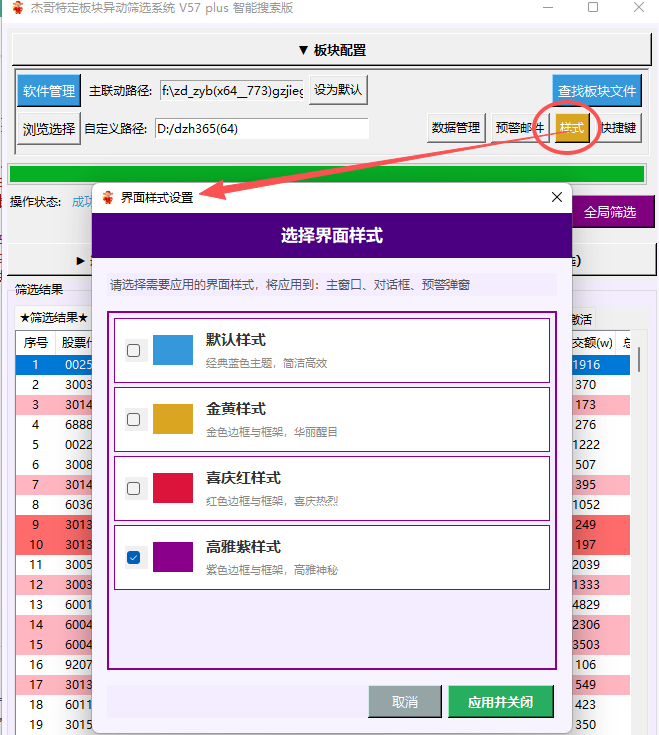This screenshot has height=735, width=659.
Task: Click the 自定义路径 input field
Action: click(x=262, y=128)
